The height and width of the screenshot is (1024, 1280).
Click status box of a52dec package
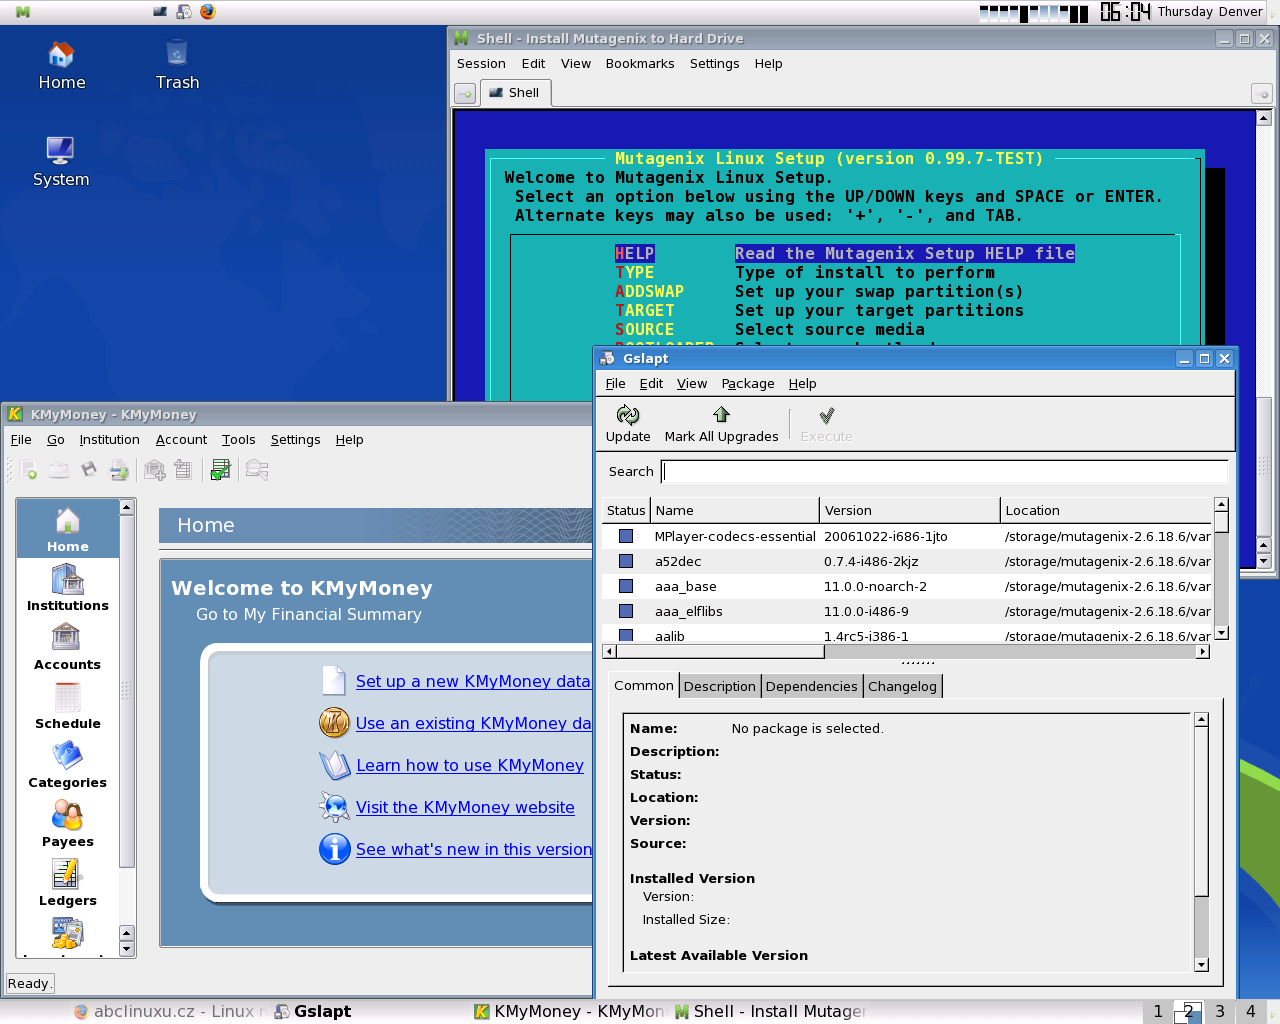click(x=626, y=561)
